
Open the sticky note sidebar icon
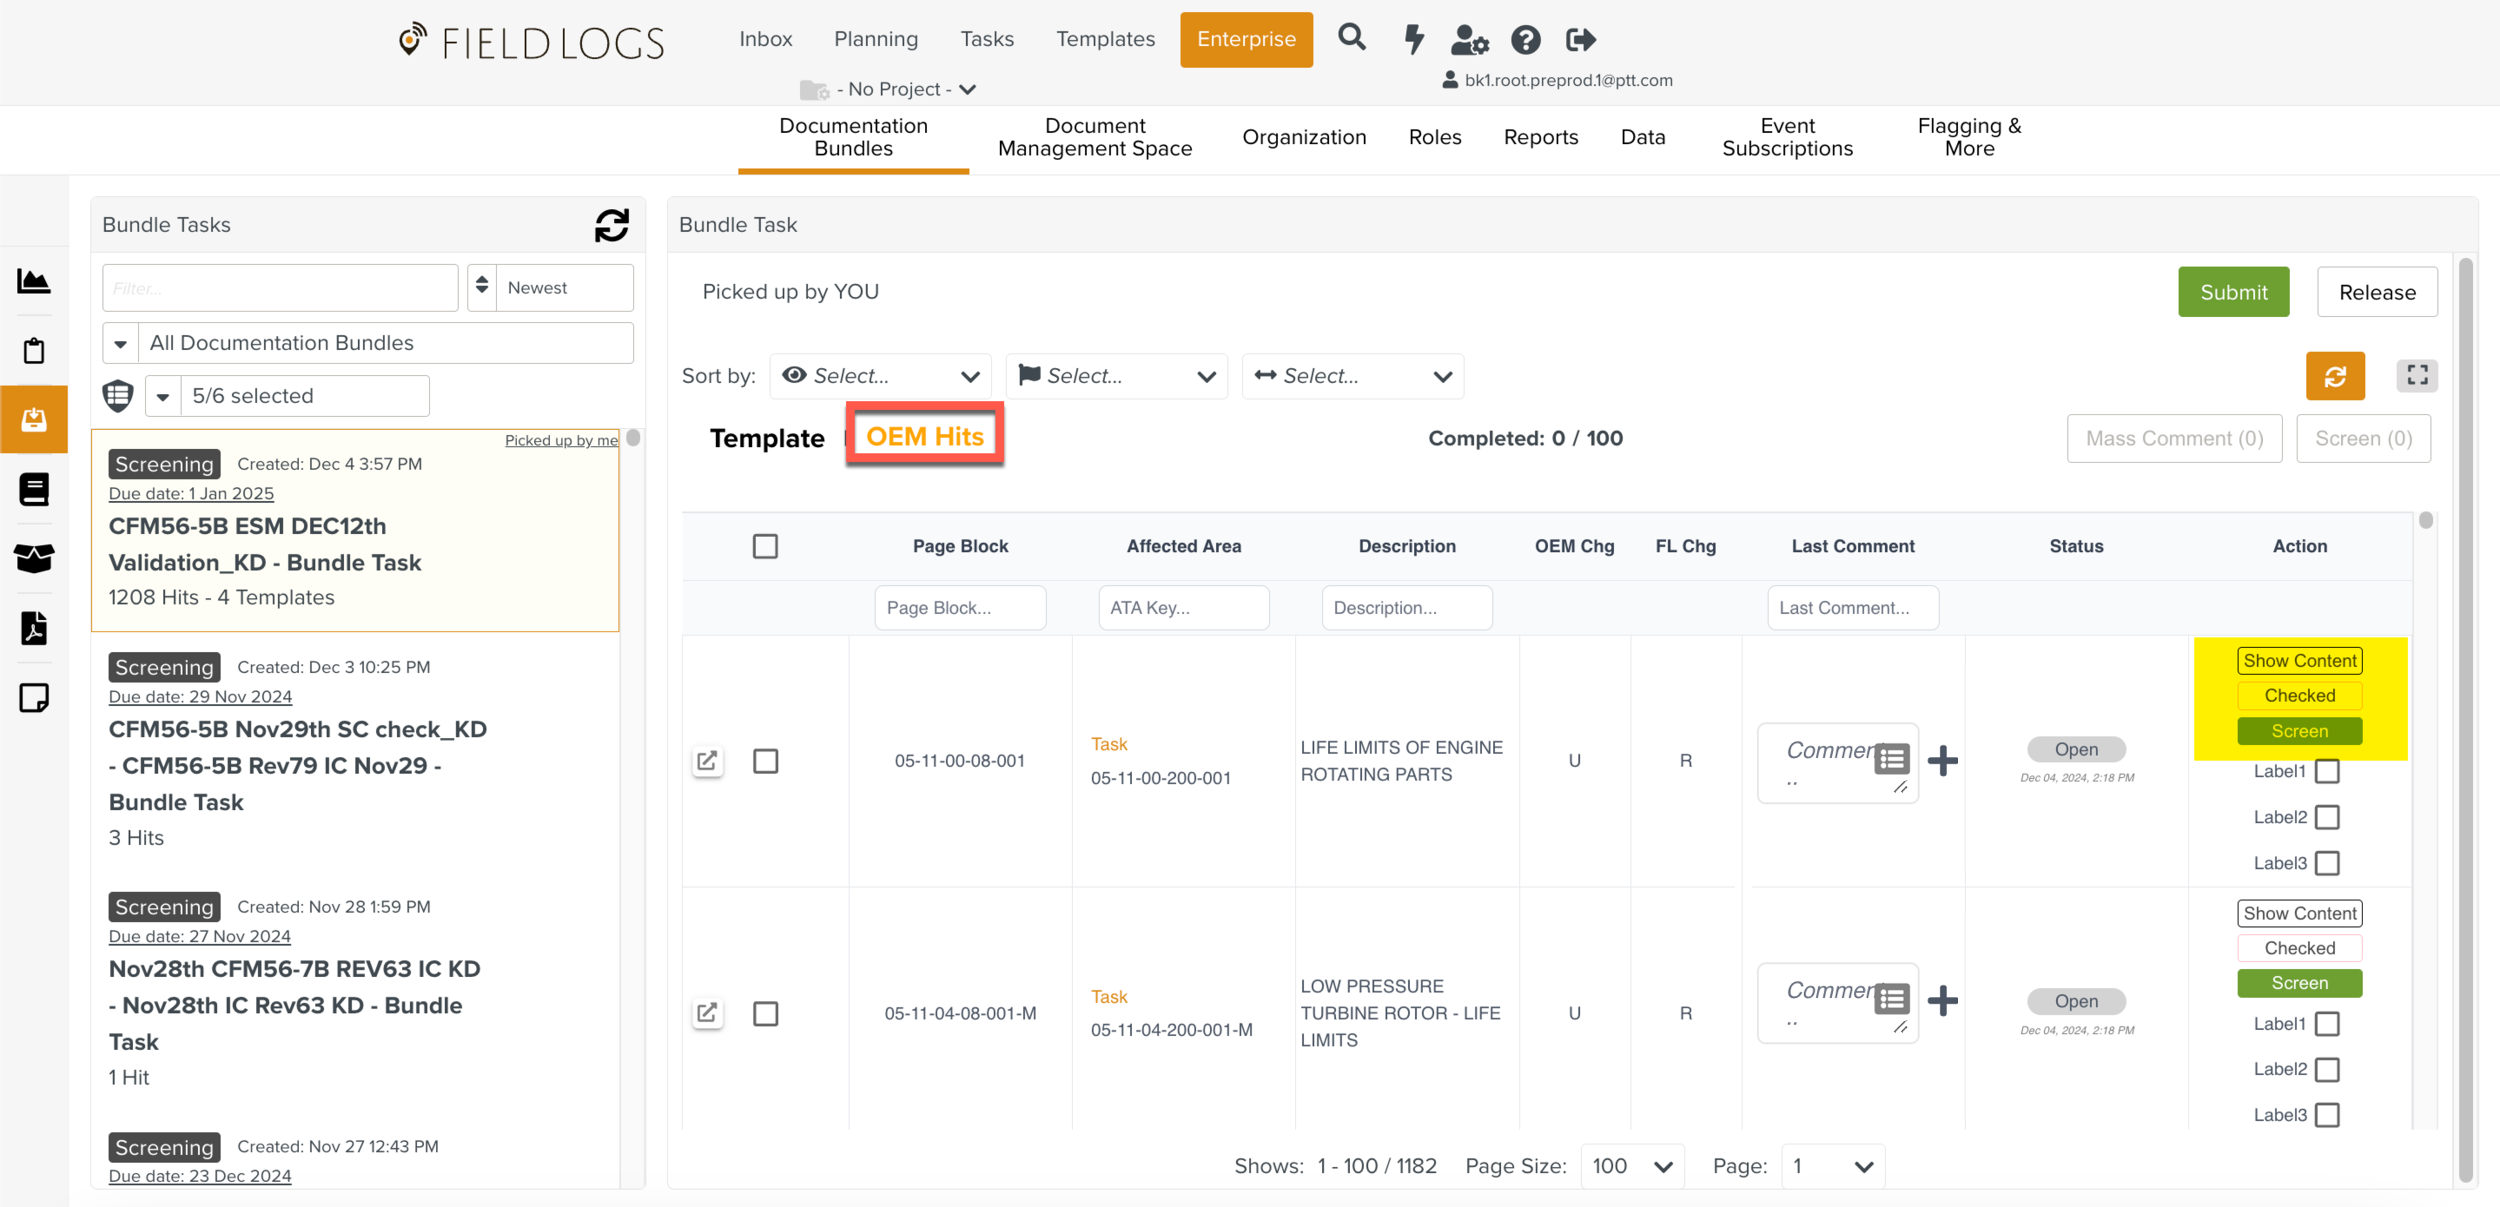(x=34, y=697)
